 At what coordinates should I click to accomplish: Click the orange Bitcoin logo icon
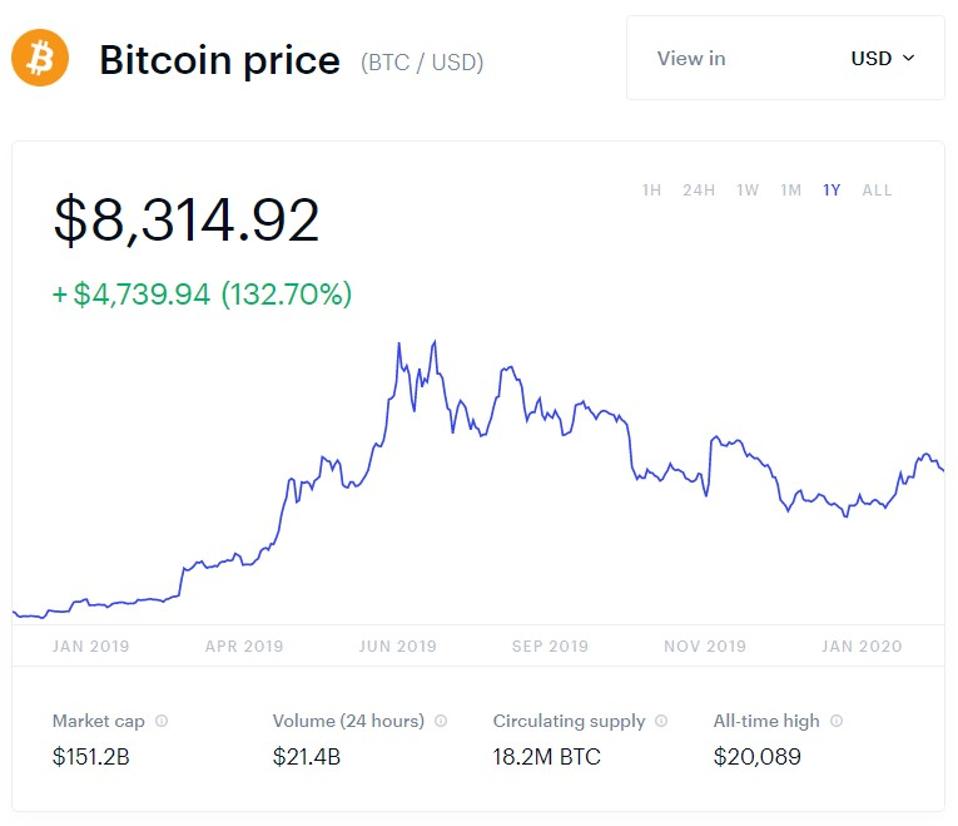(x=40, y=58)
